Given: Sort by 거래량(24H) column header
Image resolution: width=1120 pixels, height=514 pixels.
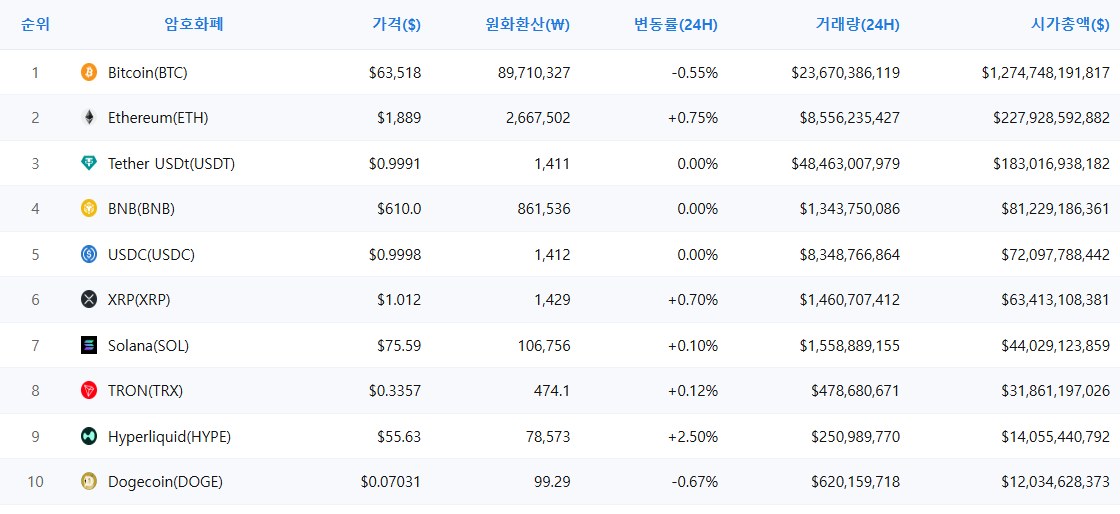Looking at the screenshot, I should coord(857,25).
